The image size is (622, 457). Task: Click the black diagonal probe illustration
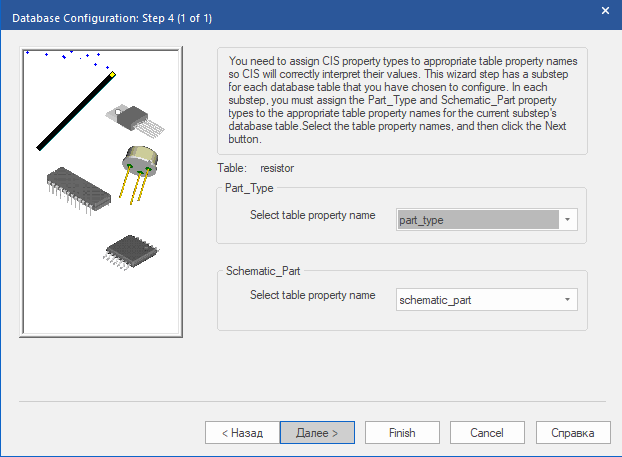click(x=75, y=112)
